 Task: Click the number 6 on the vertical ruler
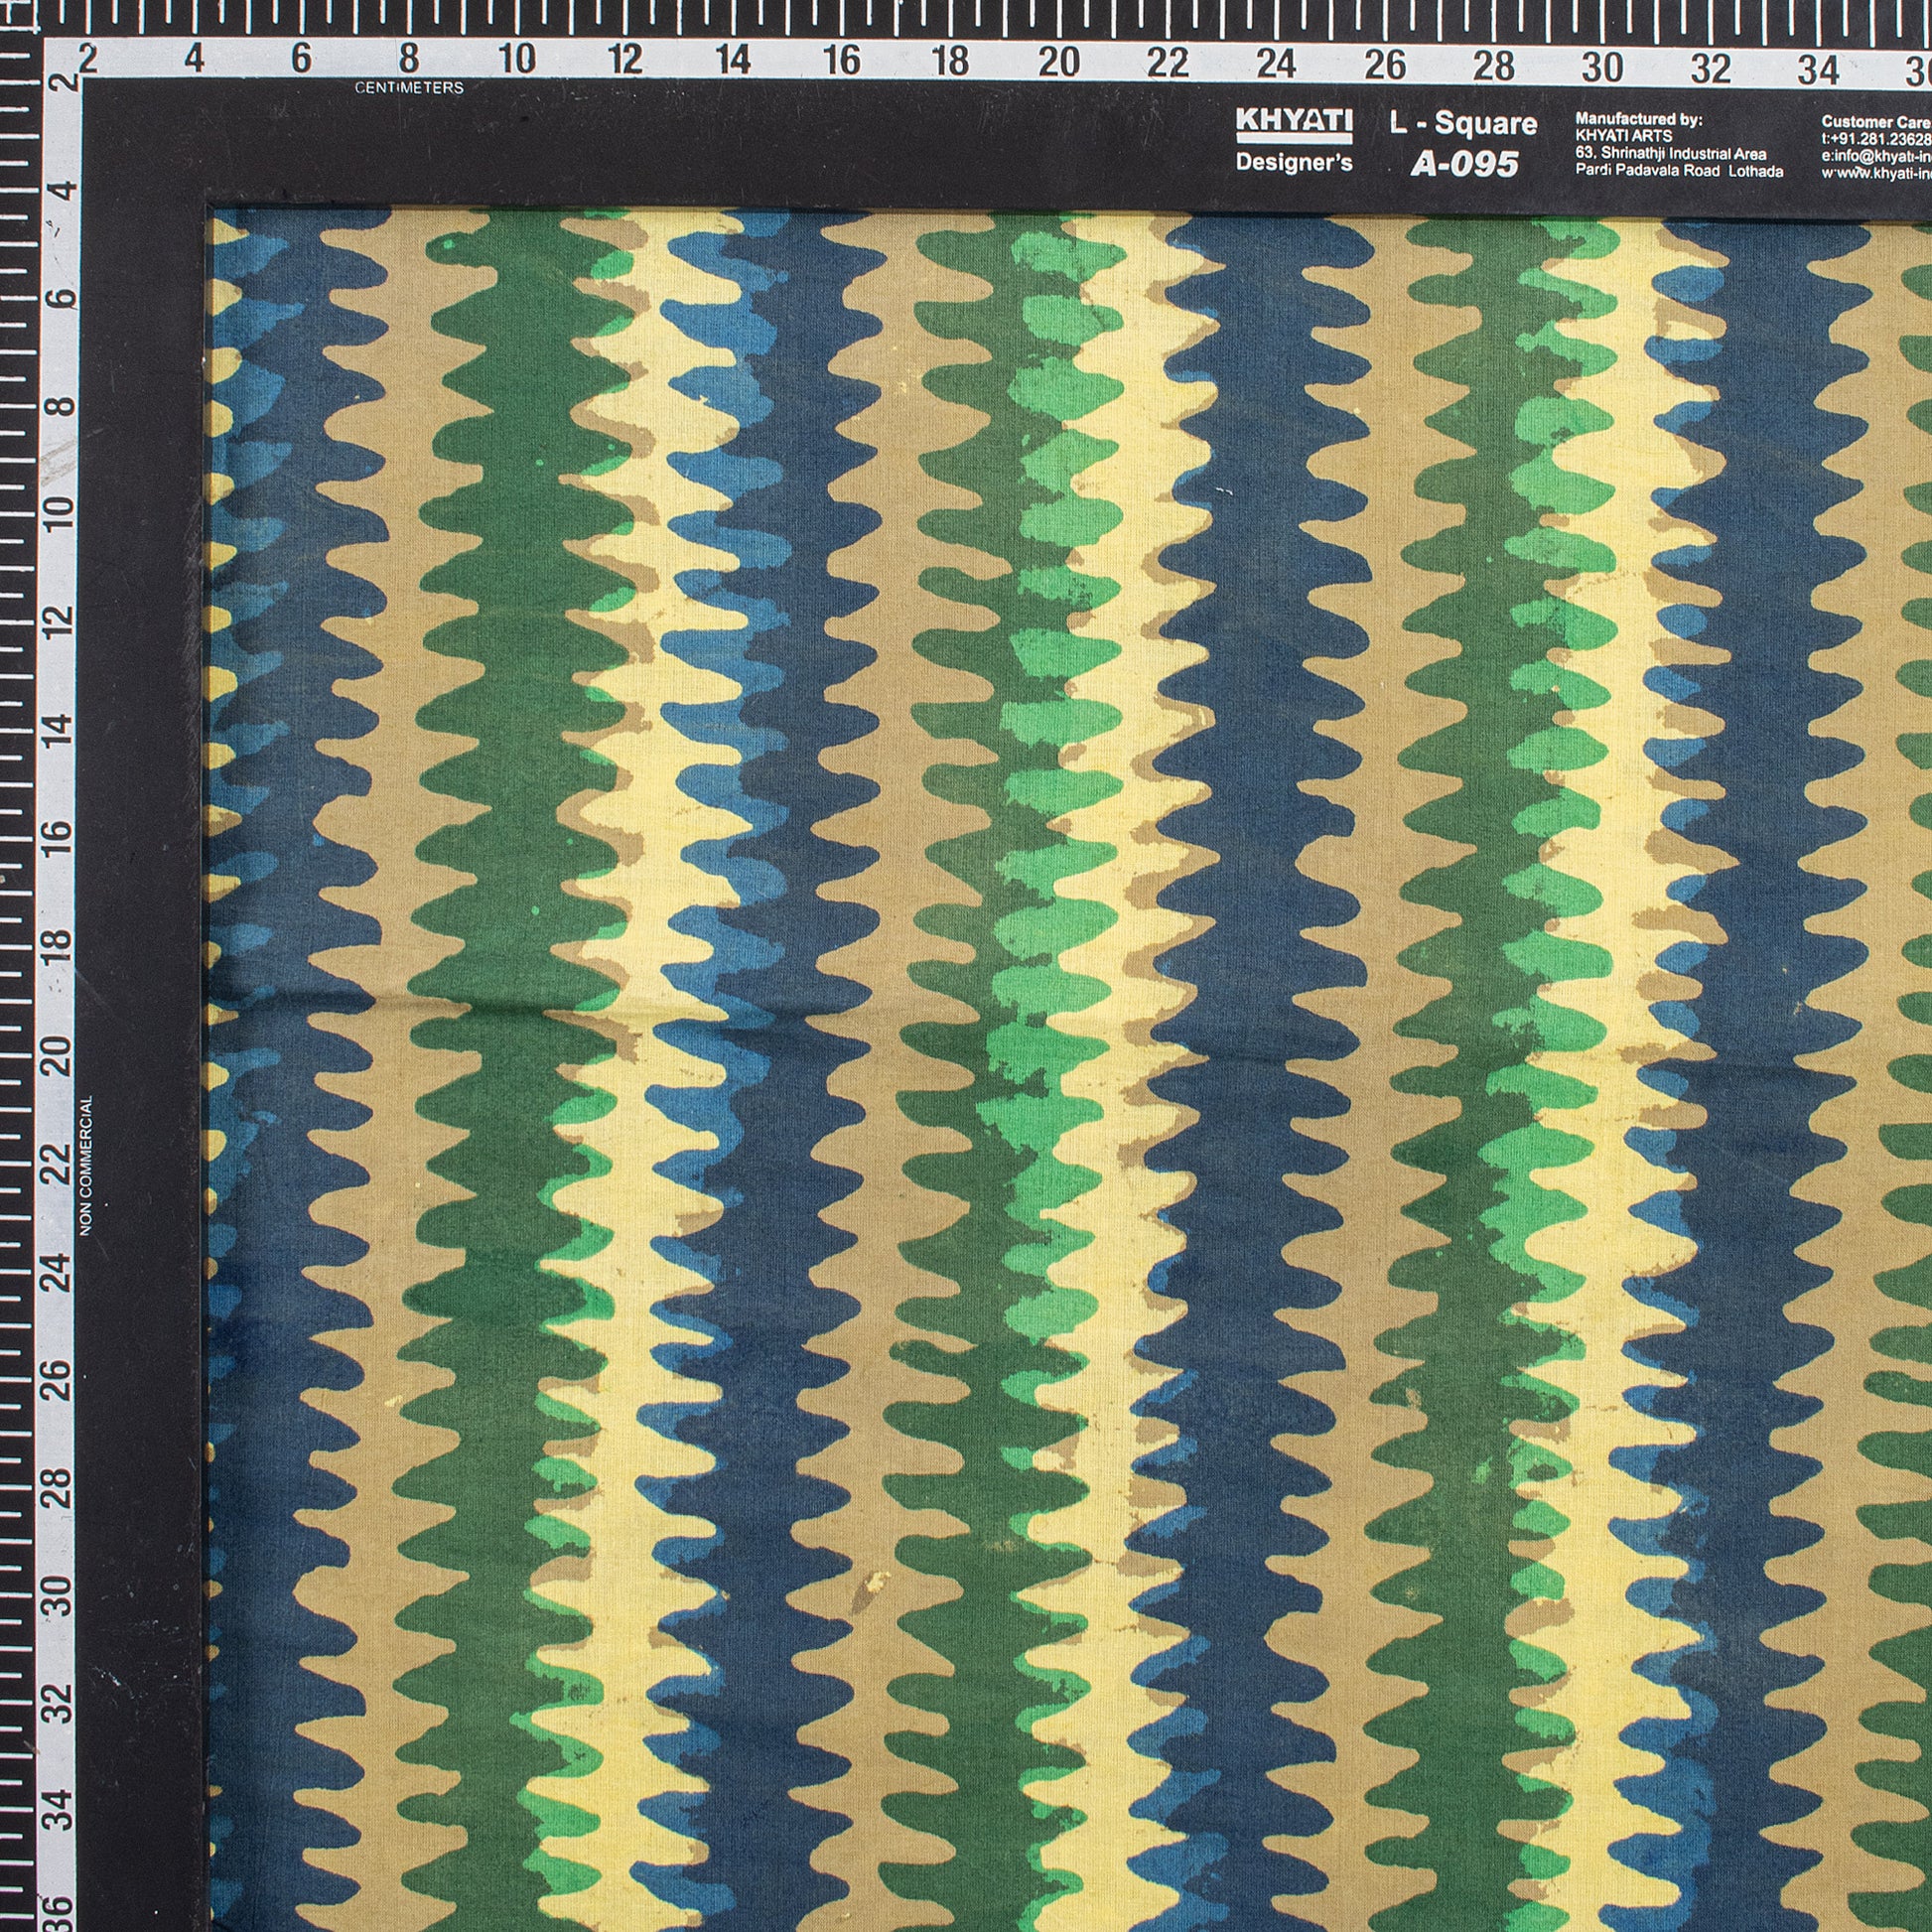(x=61, y=299)
